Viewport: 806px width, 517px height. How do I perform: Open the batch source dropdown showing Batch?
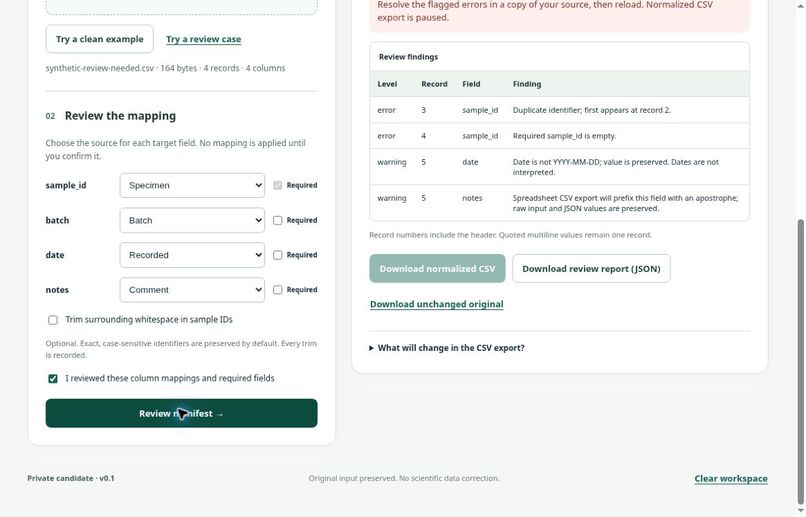point(192,220)
